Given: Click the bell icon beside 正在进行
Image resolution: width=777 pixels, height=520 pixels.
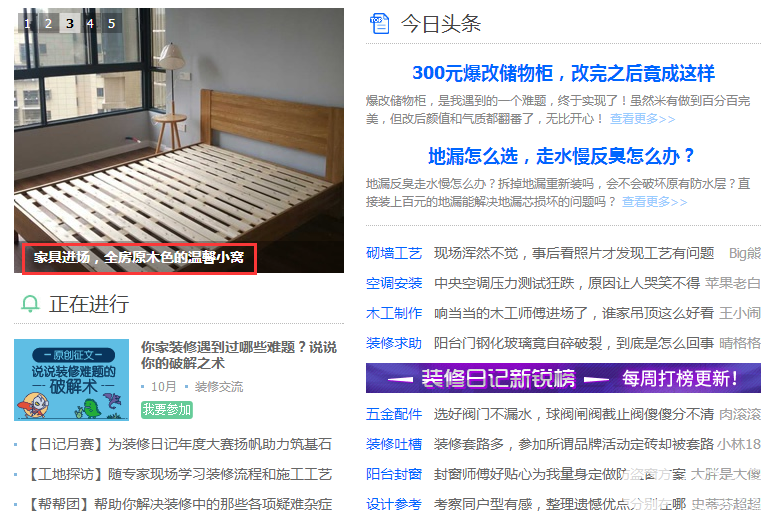Looking at the screenshot, I should tap(30, 303).
